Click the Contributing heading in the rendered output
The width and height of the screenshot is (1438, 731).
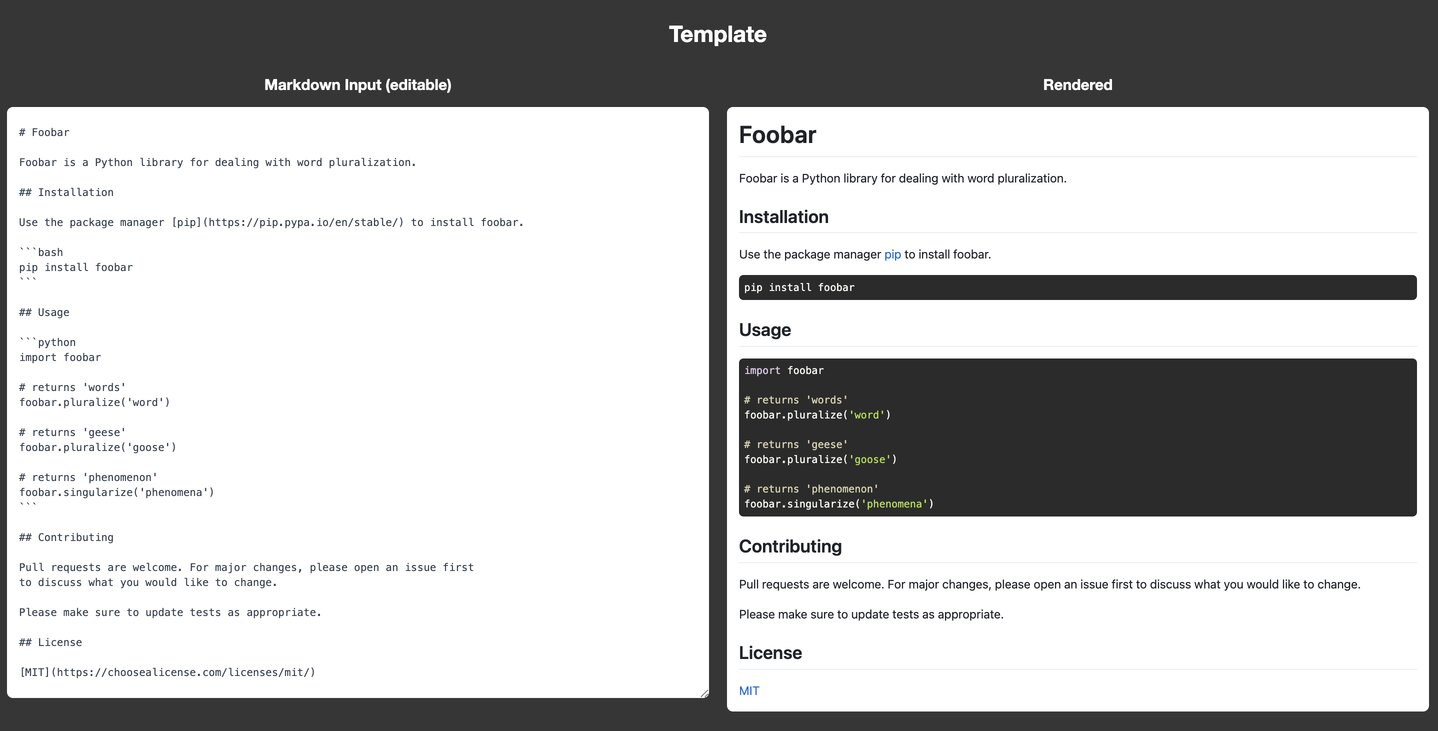(x=790, y=546)
